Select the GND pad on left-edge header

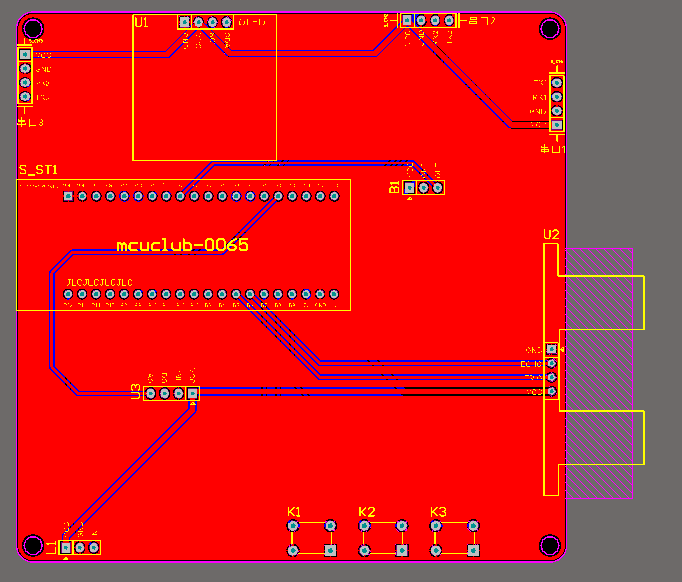click(x=25, y=68)
